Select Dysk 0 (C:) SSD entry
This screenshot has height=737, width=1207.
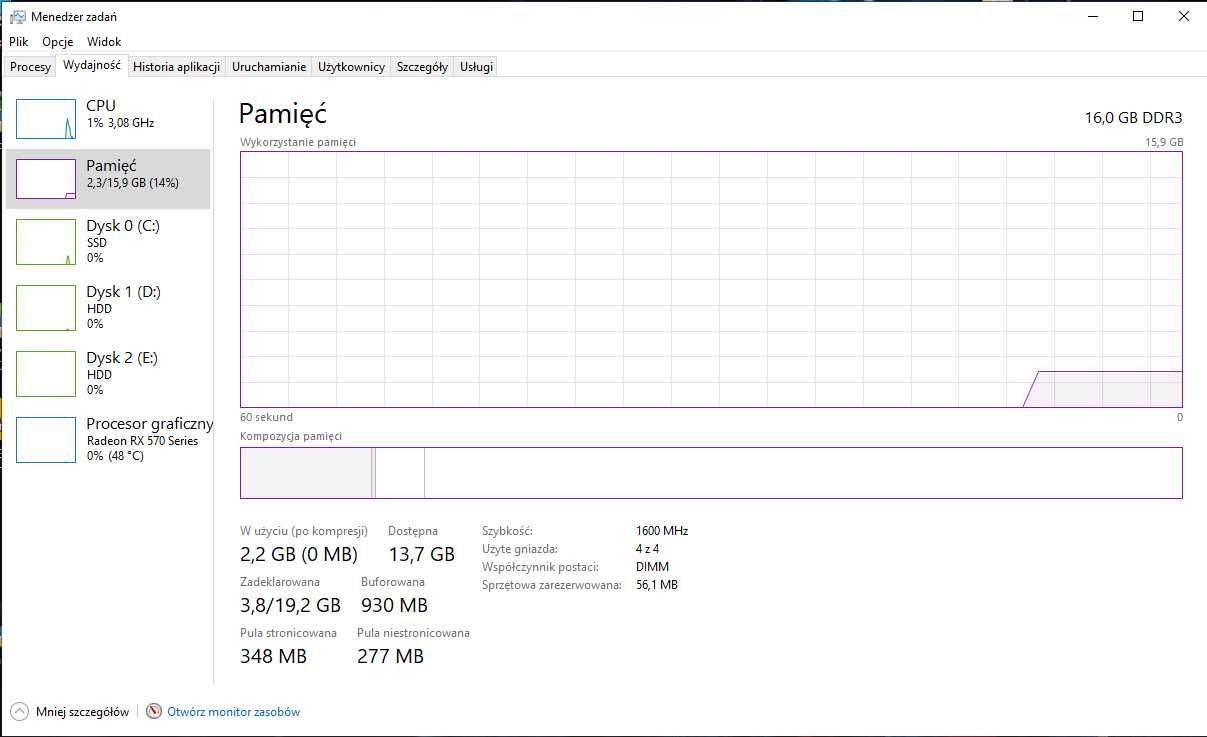109,241
